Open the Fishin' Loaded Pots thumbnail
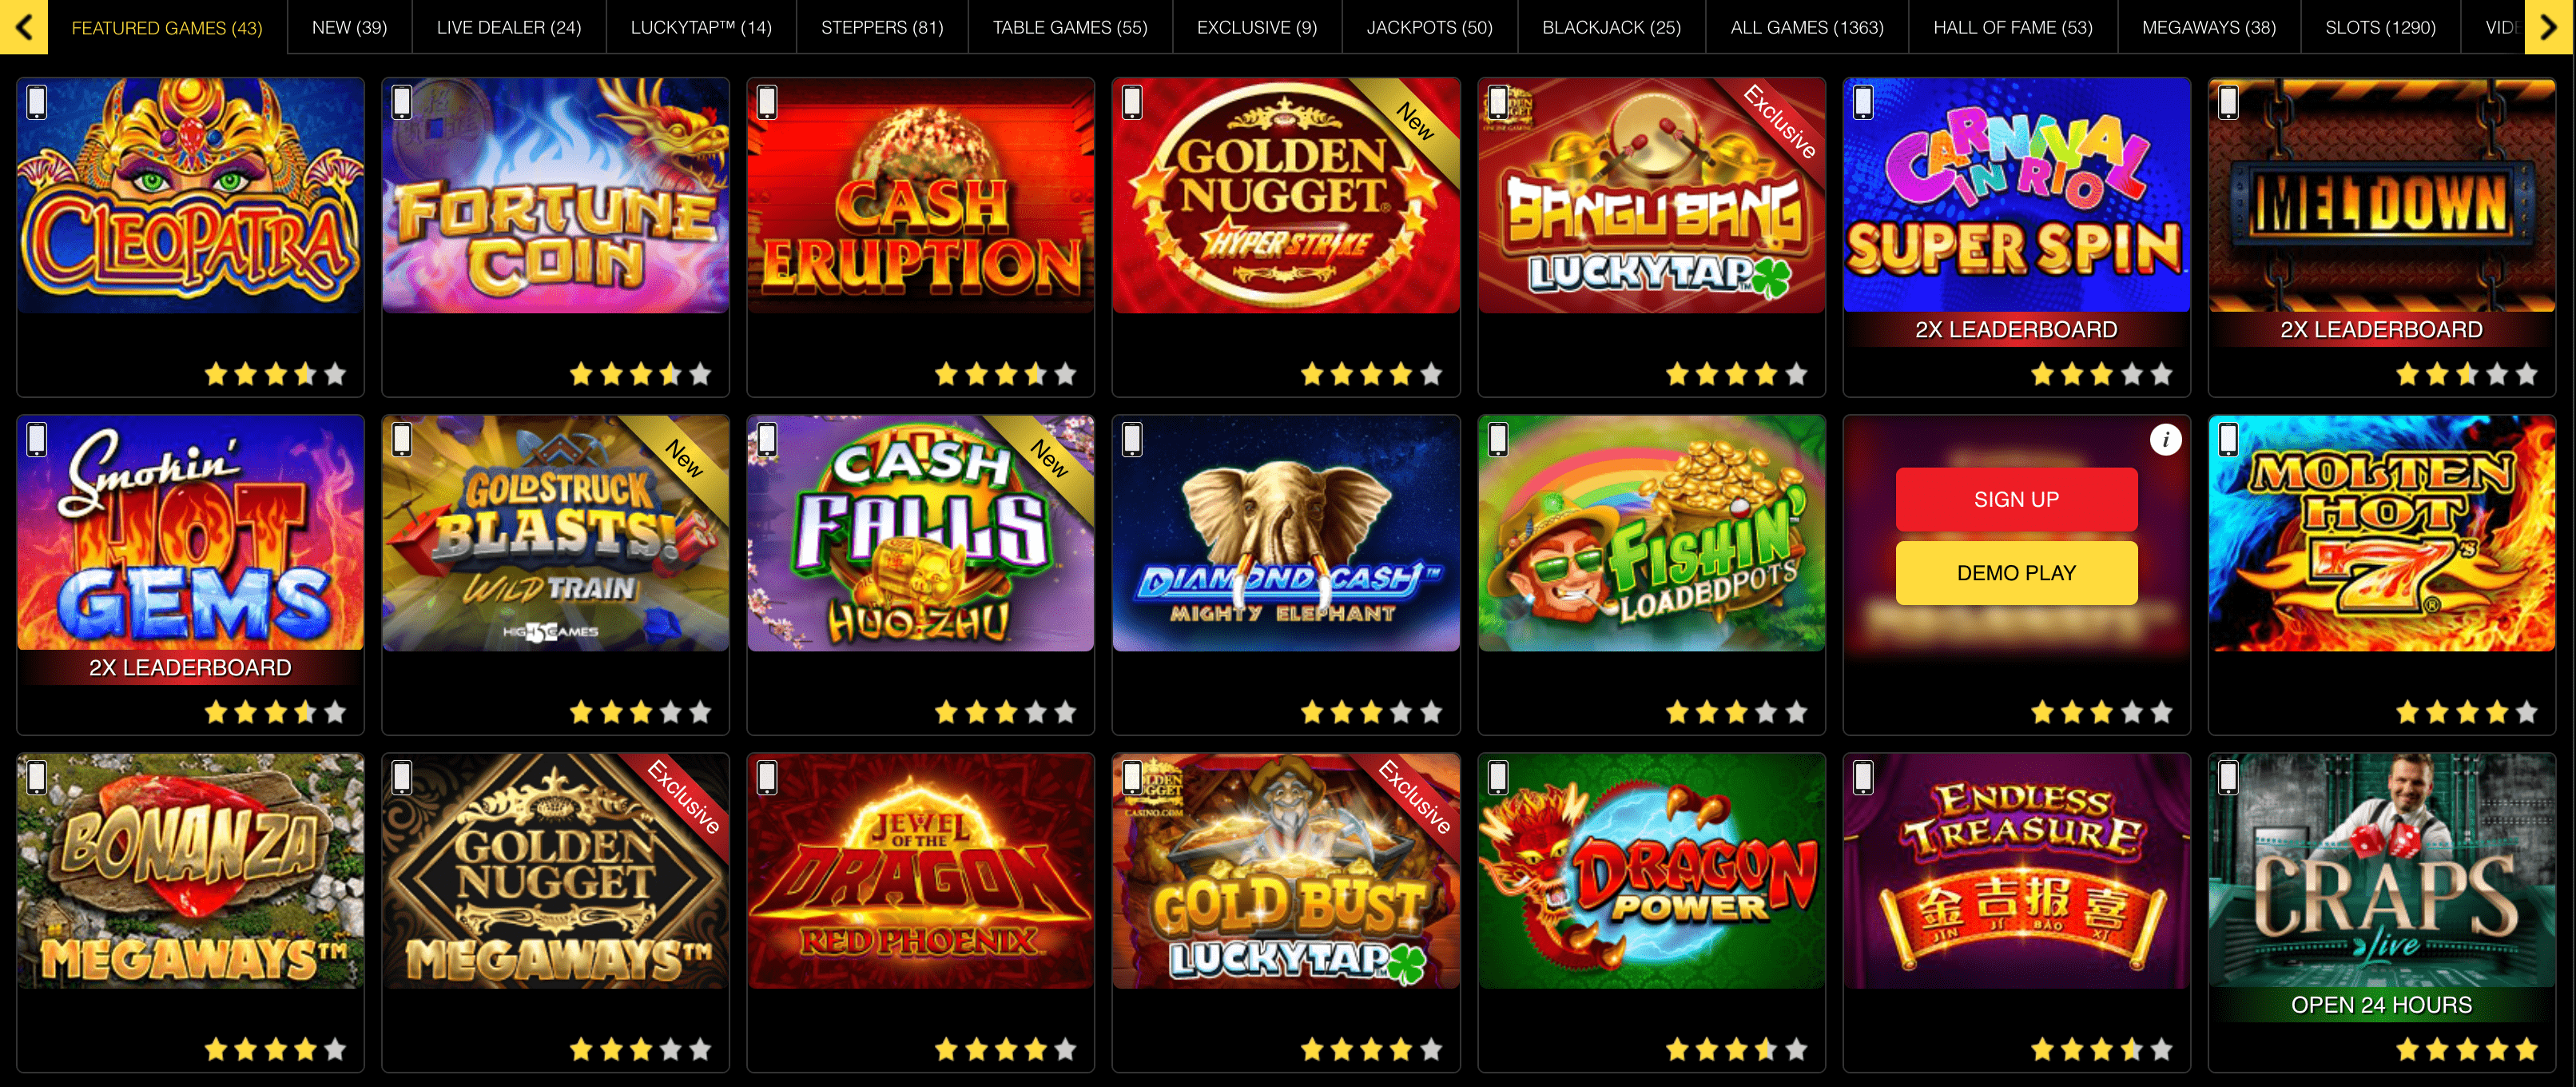Screen dimensions: 2576x1087 1651,533
